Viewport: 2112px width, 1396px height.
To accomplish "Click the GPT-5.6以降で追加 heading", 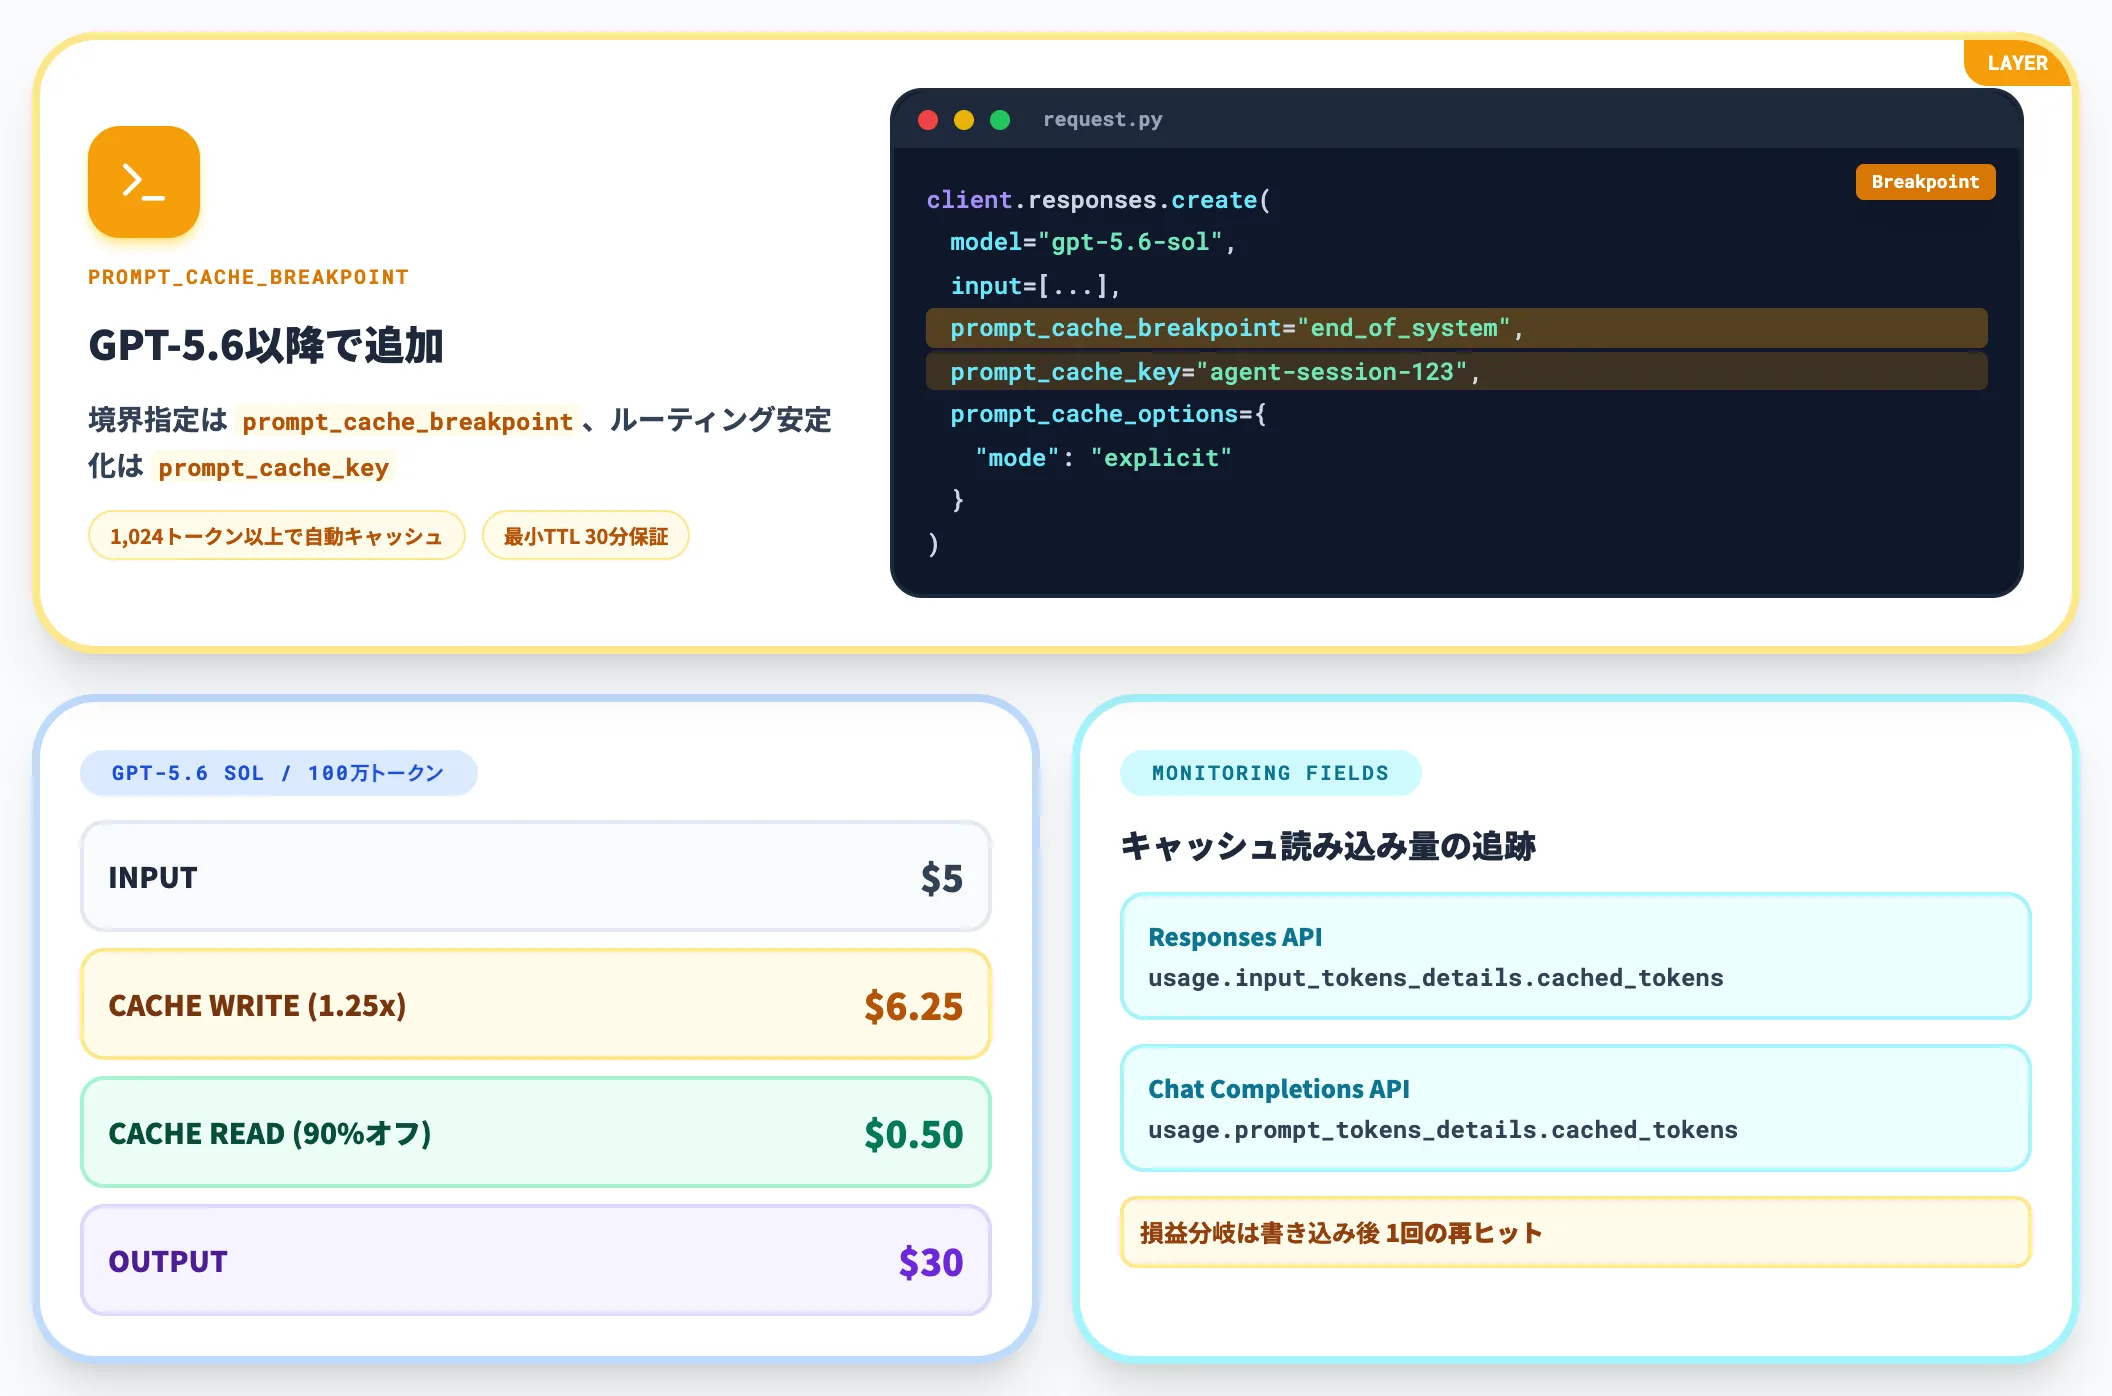I will (266, 346).
